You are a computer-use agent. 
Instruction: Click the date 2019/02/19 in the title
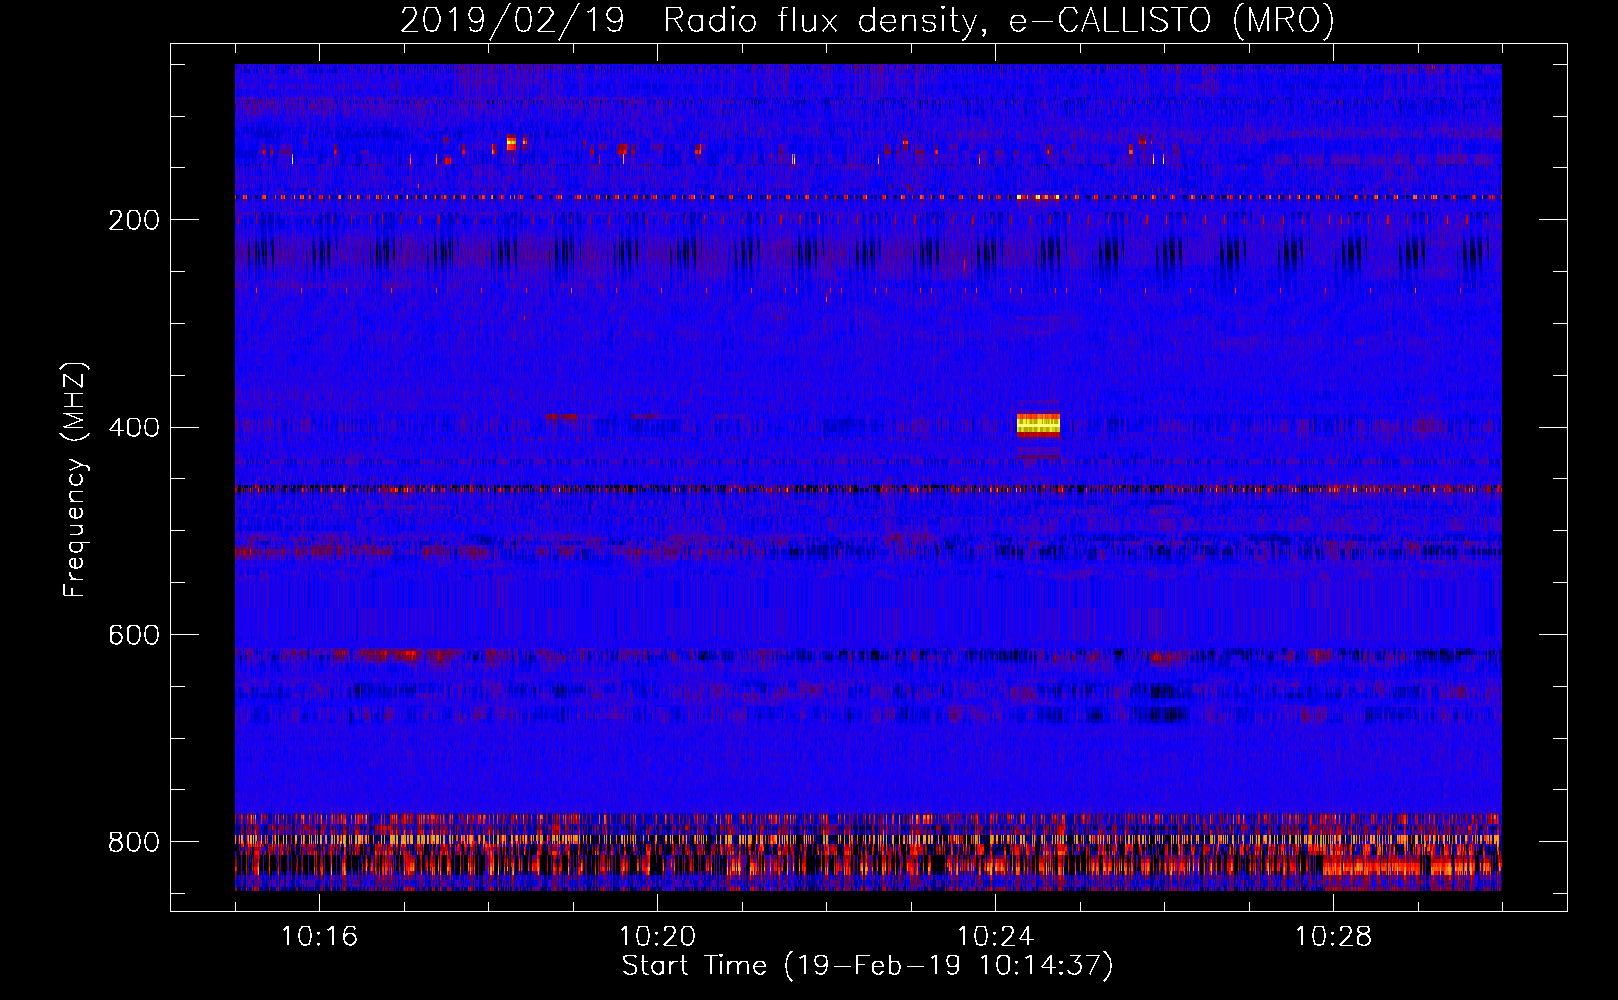pos(512,21)
